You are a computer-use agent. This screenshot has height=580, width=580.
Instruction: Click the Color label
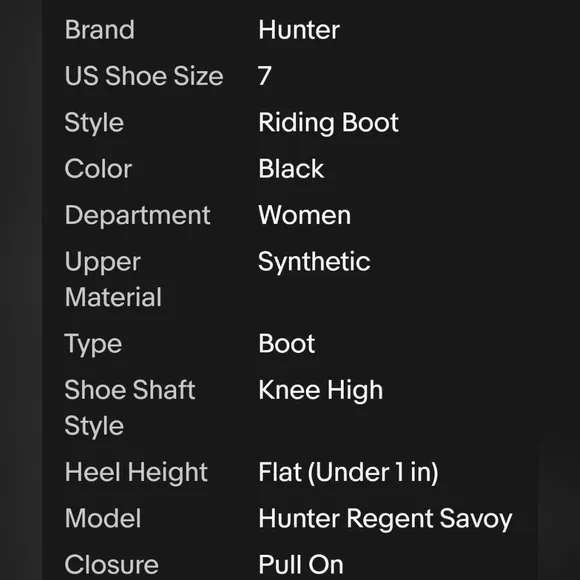click(x=98, y=169)
